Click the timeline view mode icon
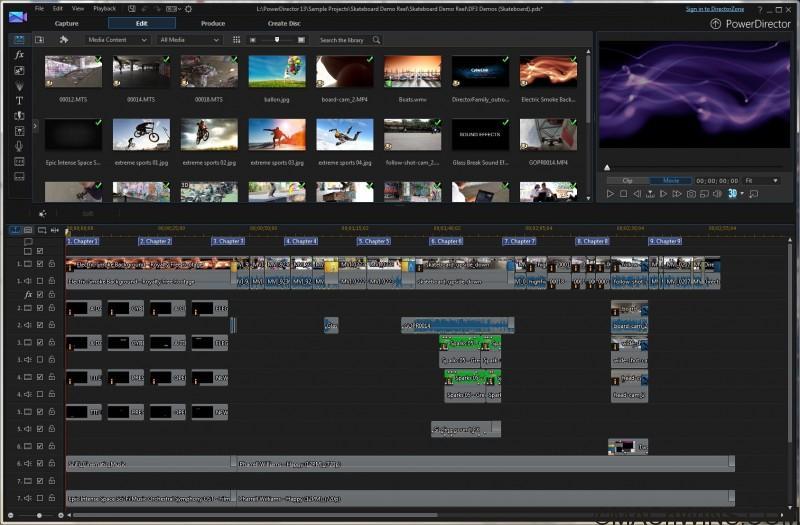Image resolution: width=800 pixels, height=525 pixels. tap(15, 230)
